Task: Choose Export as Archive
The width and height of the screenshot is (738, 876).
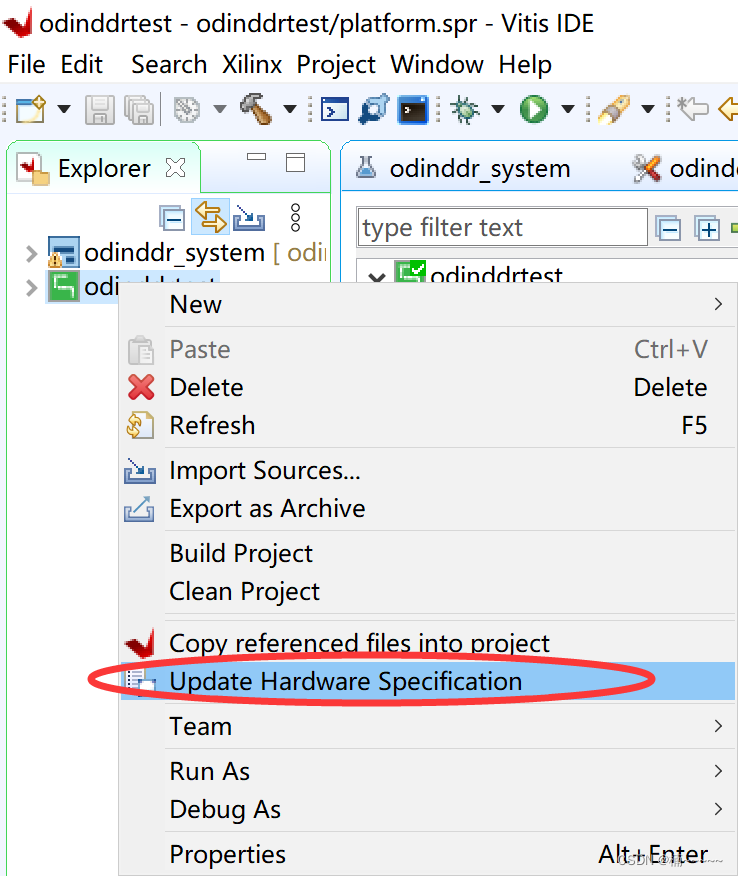Action: 427,508
